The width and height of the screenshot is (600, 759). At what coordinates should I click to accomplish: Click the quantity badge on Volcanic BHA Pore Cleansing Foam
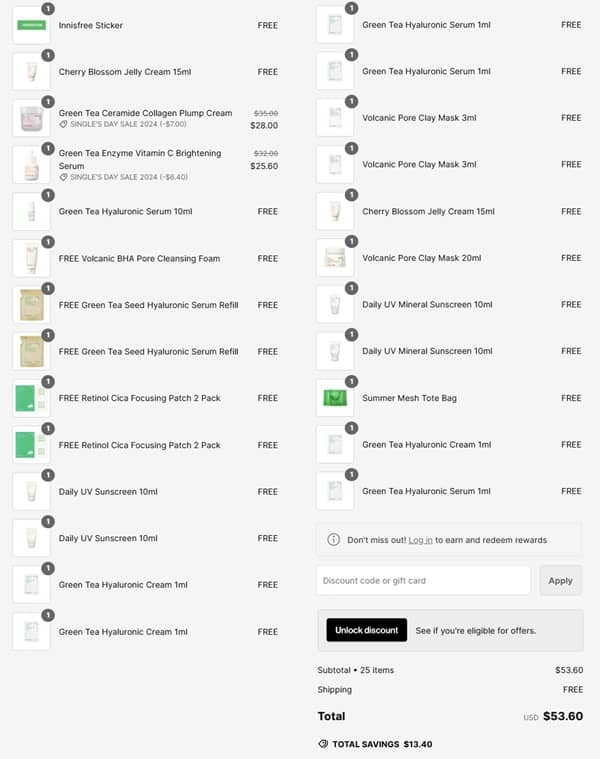[x=48, y=242]
